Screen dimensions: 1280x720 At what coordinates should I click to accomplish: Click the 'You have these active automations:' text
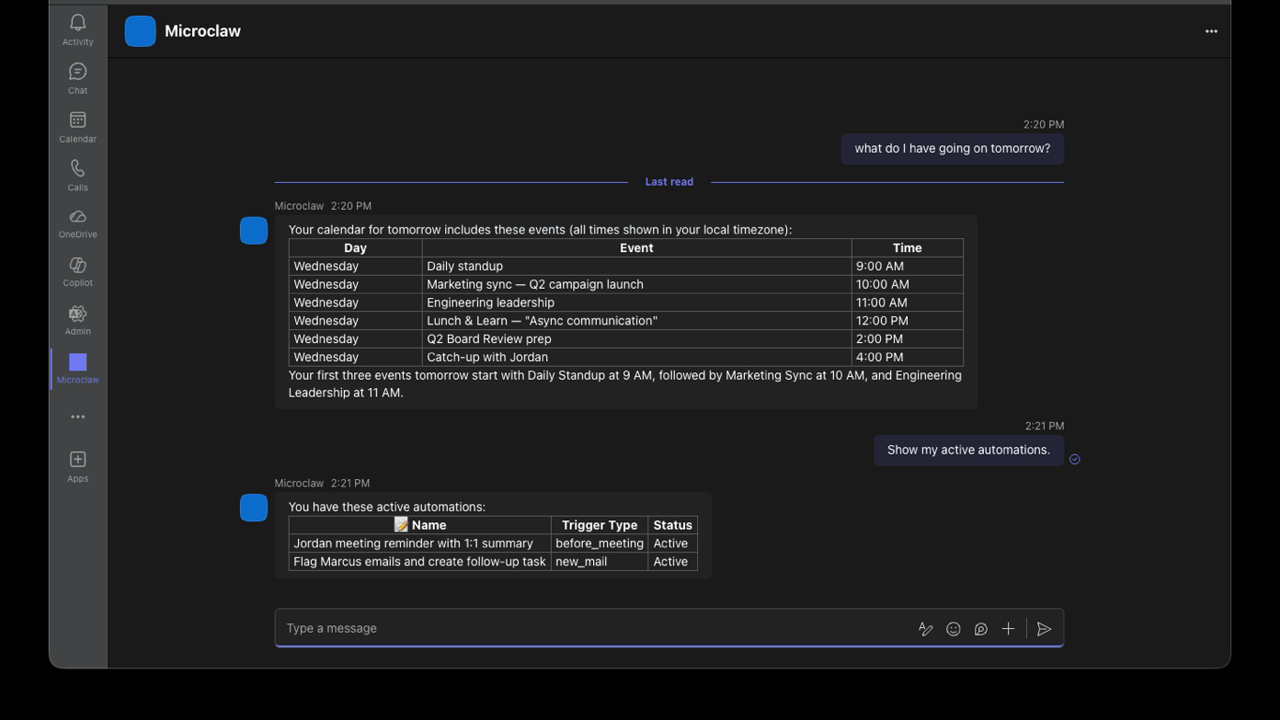387,507
